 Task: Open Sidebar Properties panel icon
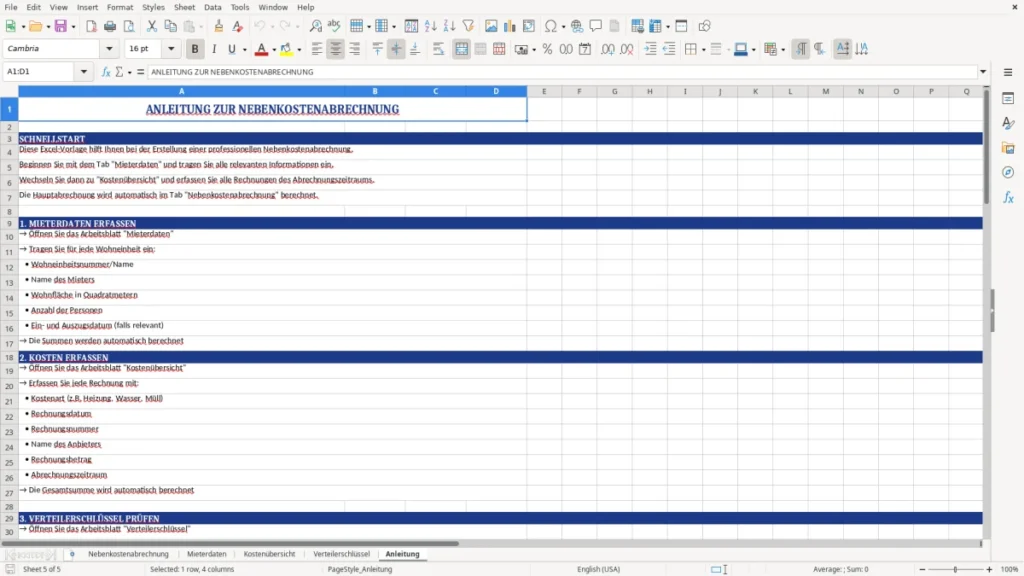1008,99
